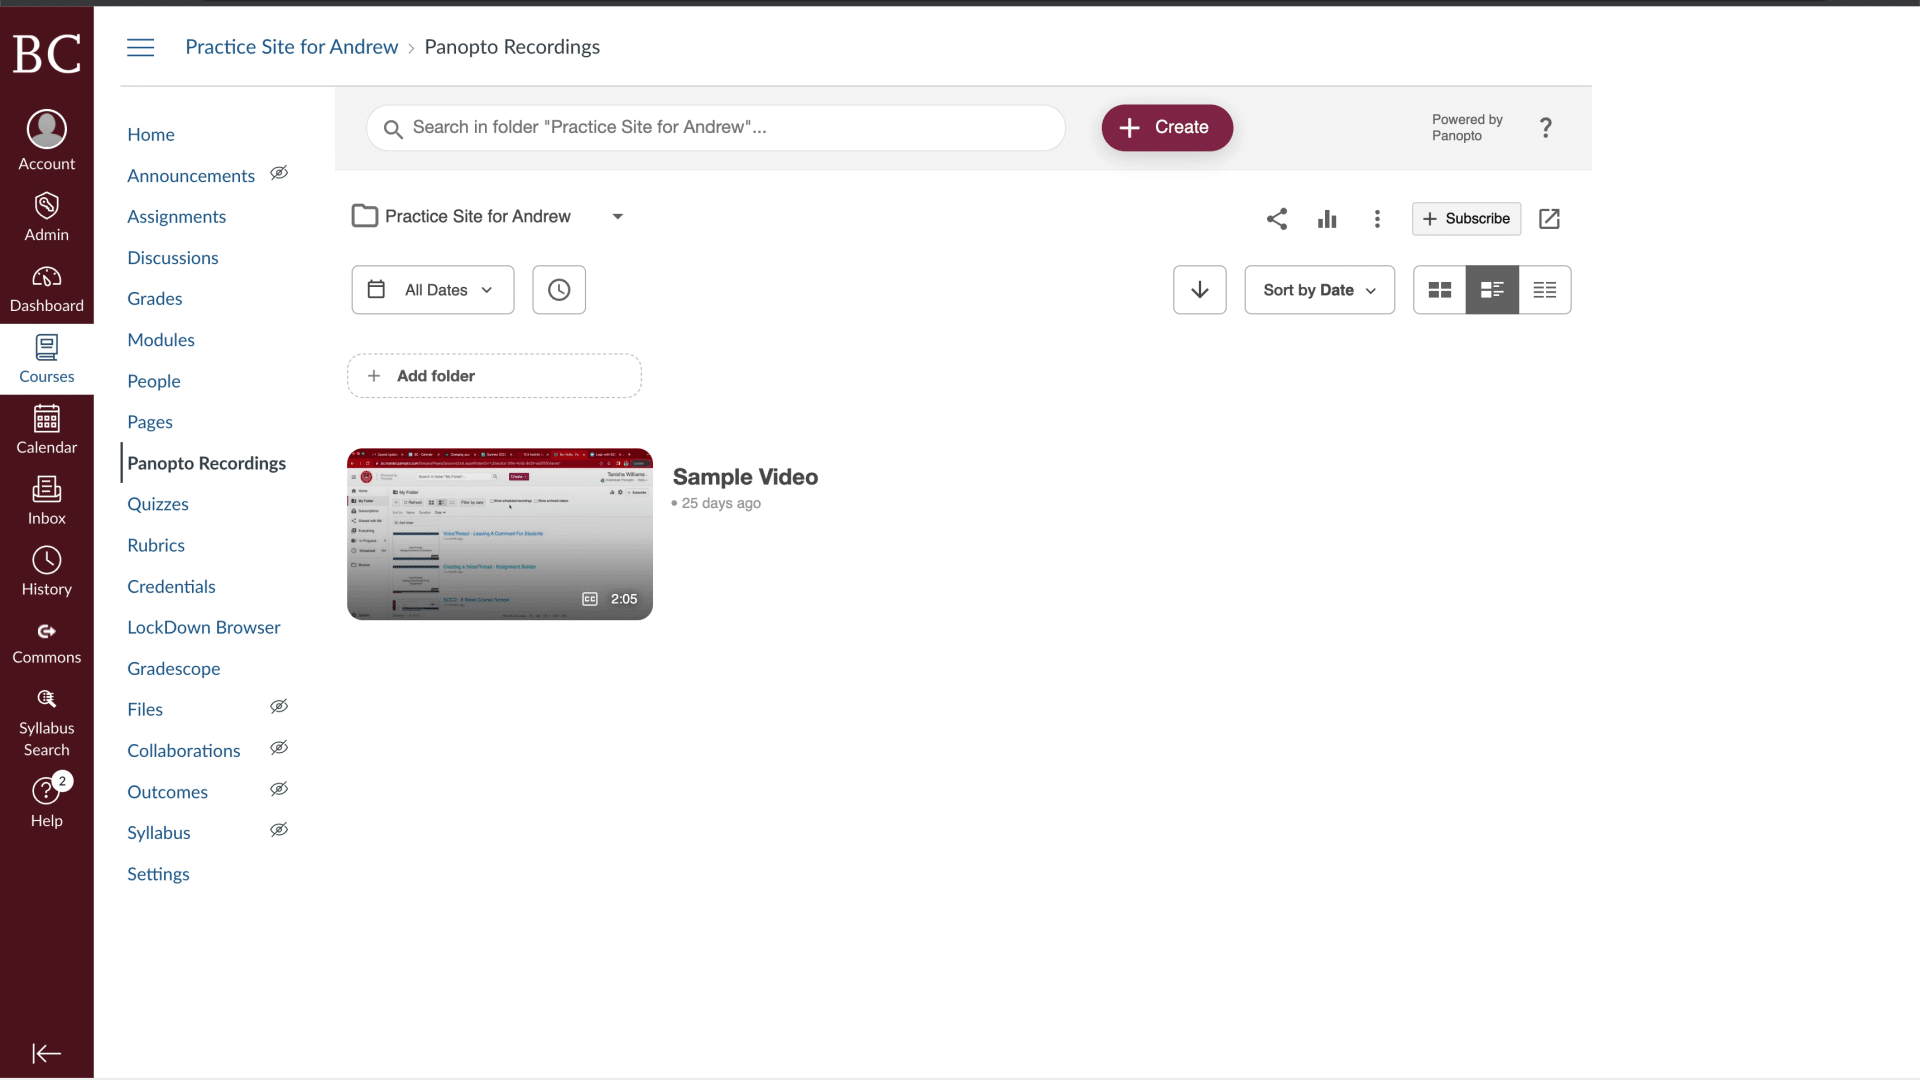Expand the Practice Site for Andrew folder dropdown
Viewport: 1920px width, 1080px height.
click(x=618, y=216)
